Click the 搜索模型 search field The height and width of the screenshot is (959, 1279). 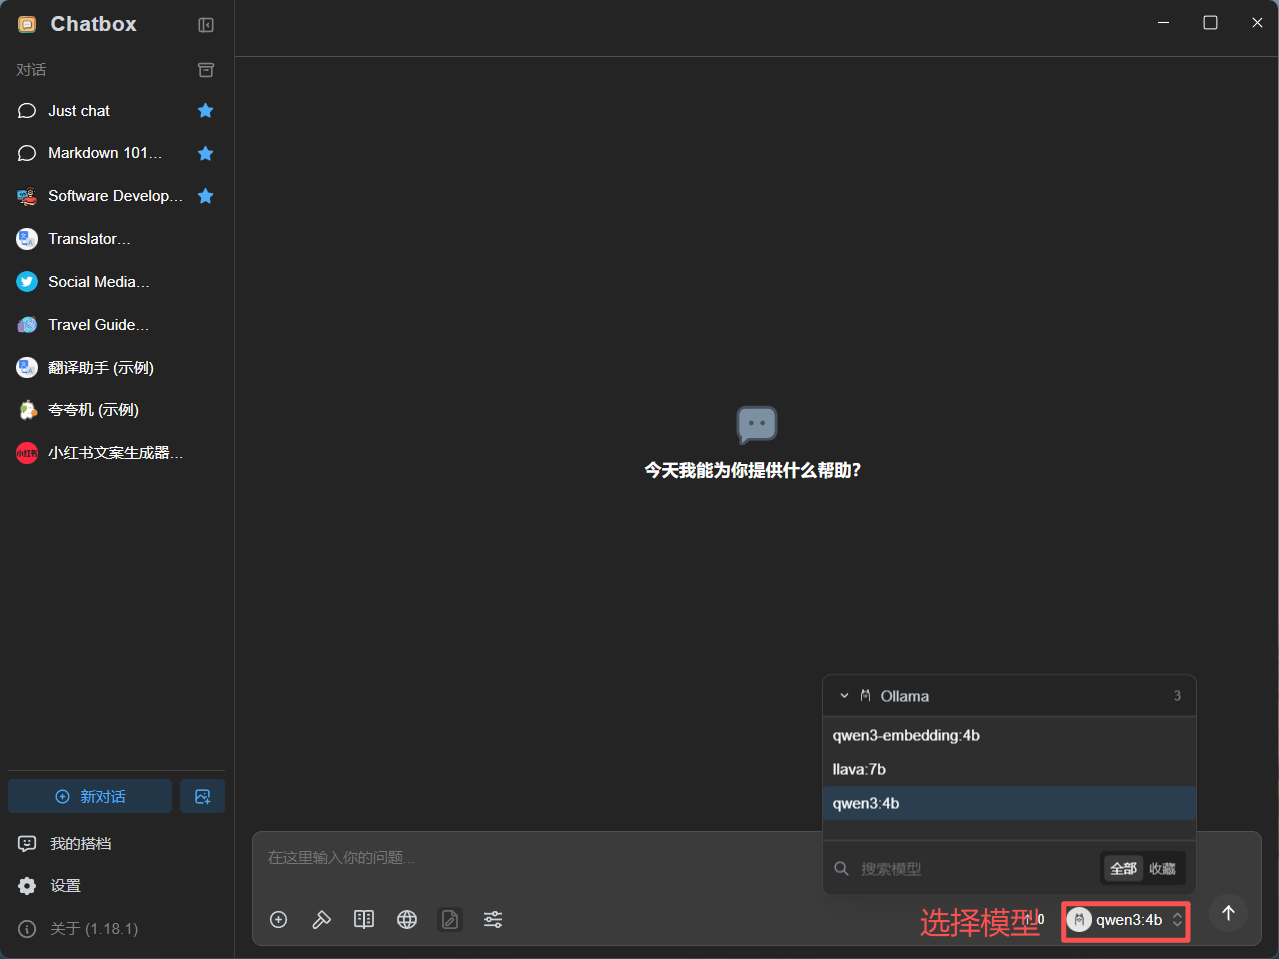tap(975, 869)
